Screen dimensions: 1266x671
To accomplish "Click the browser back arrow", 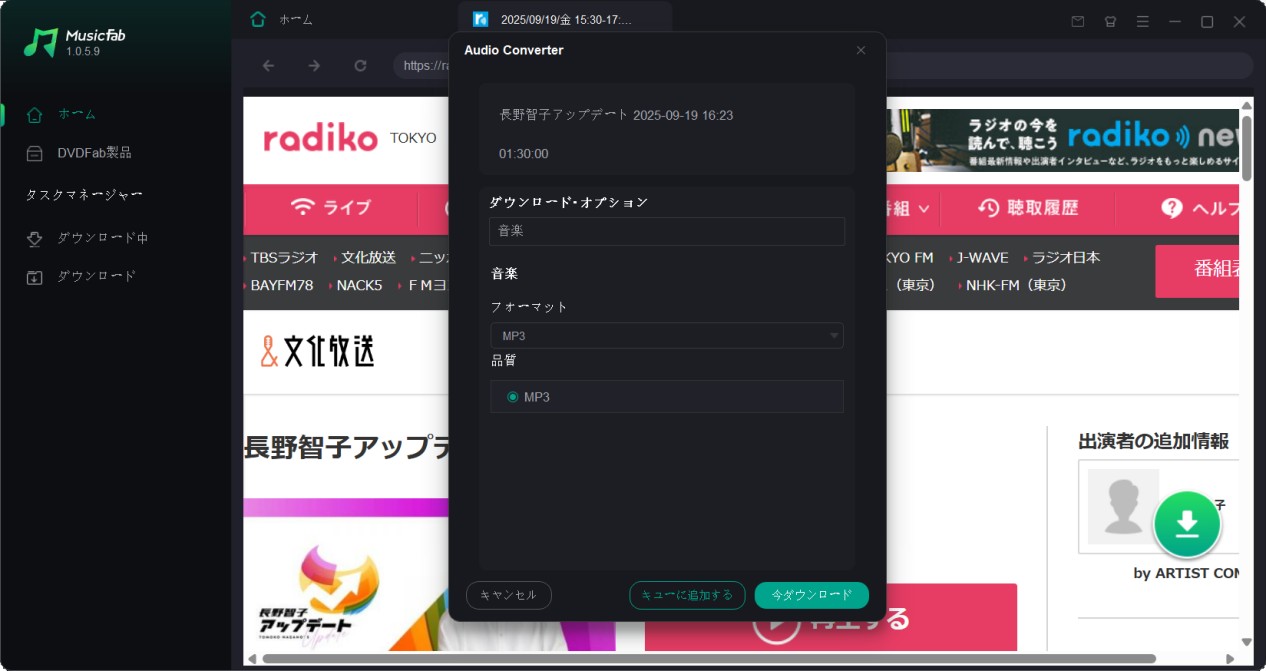I will (268, 66).
